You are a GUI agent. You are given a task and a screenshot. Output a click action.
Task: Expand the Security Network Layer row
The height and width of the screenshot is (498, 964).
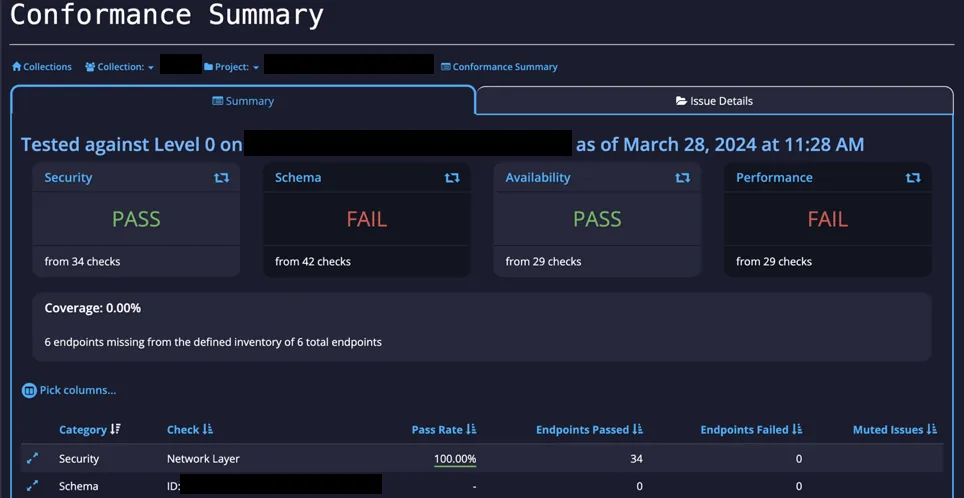pyautogui.click(x=32, y=458)
